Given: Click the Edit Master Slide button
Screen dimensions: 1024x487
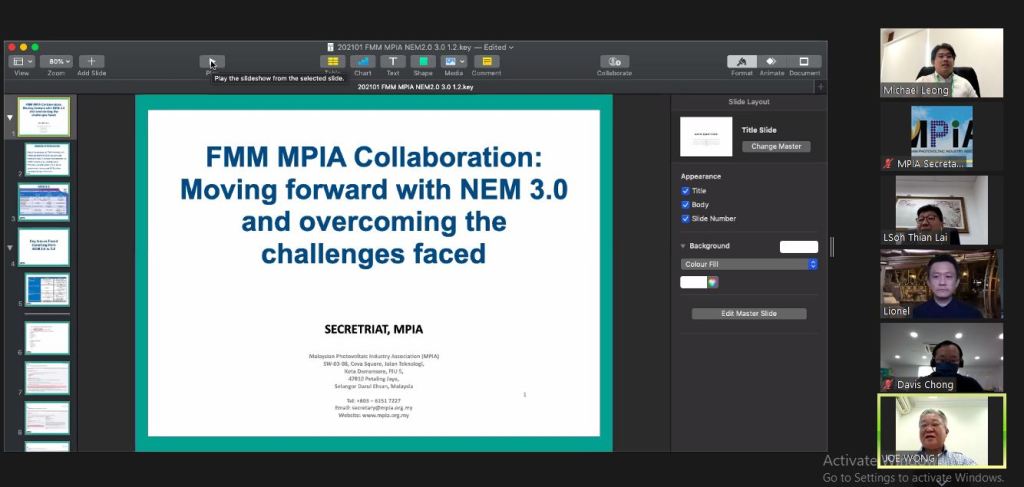Looking at the screenshot, I should coord(749,314).
